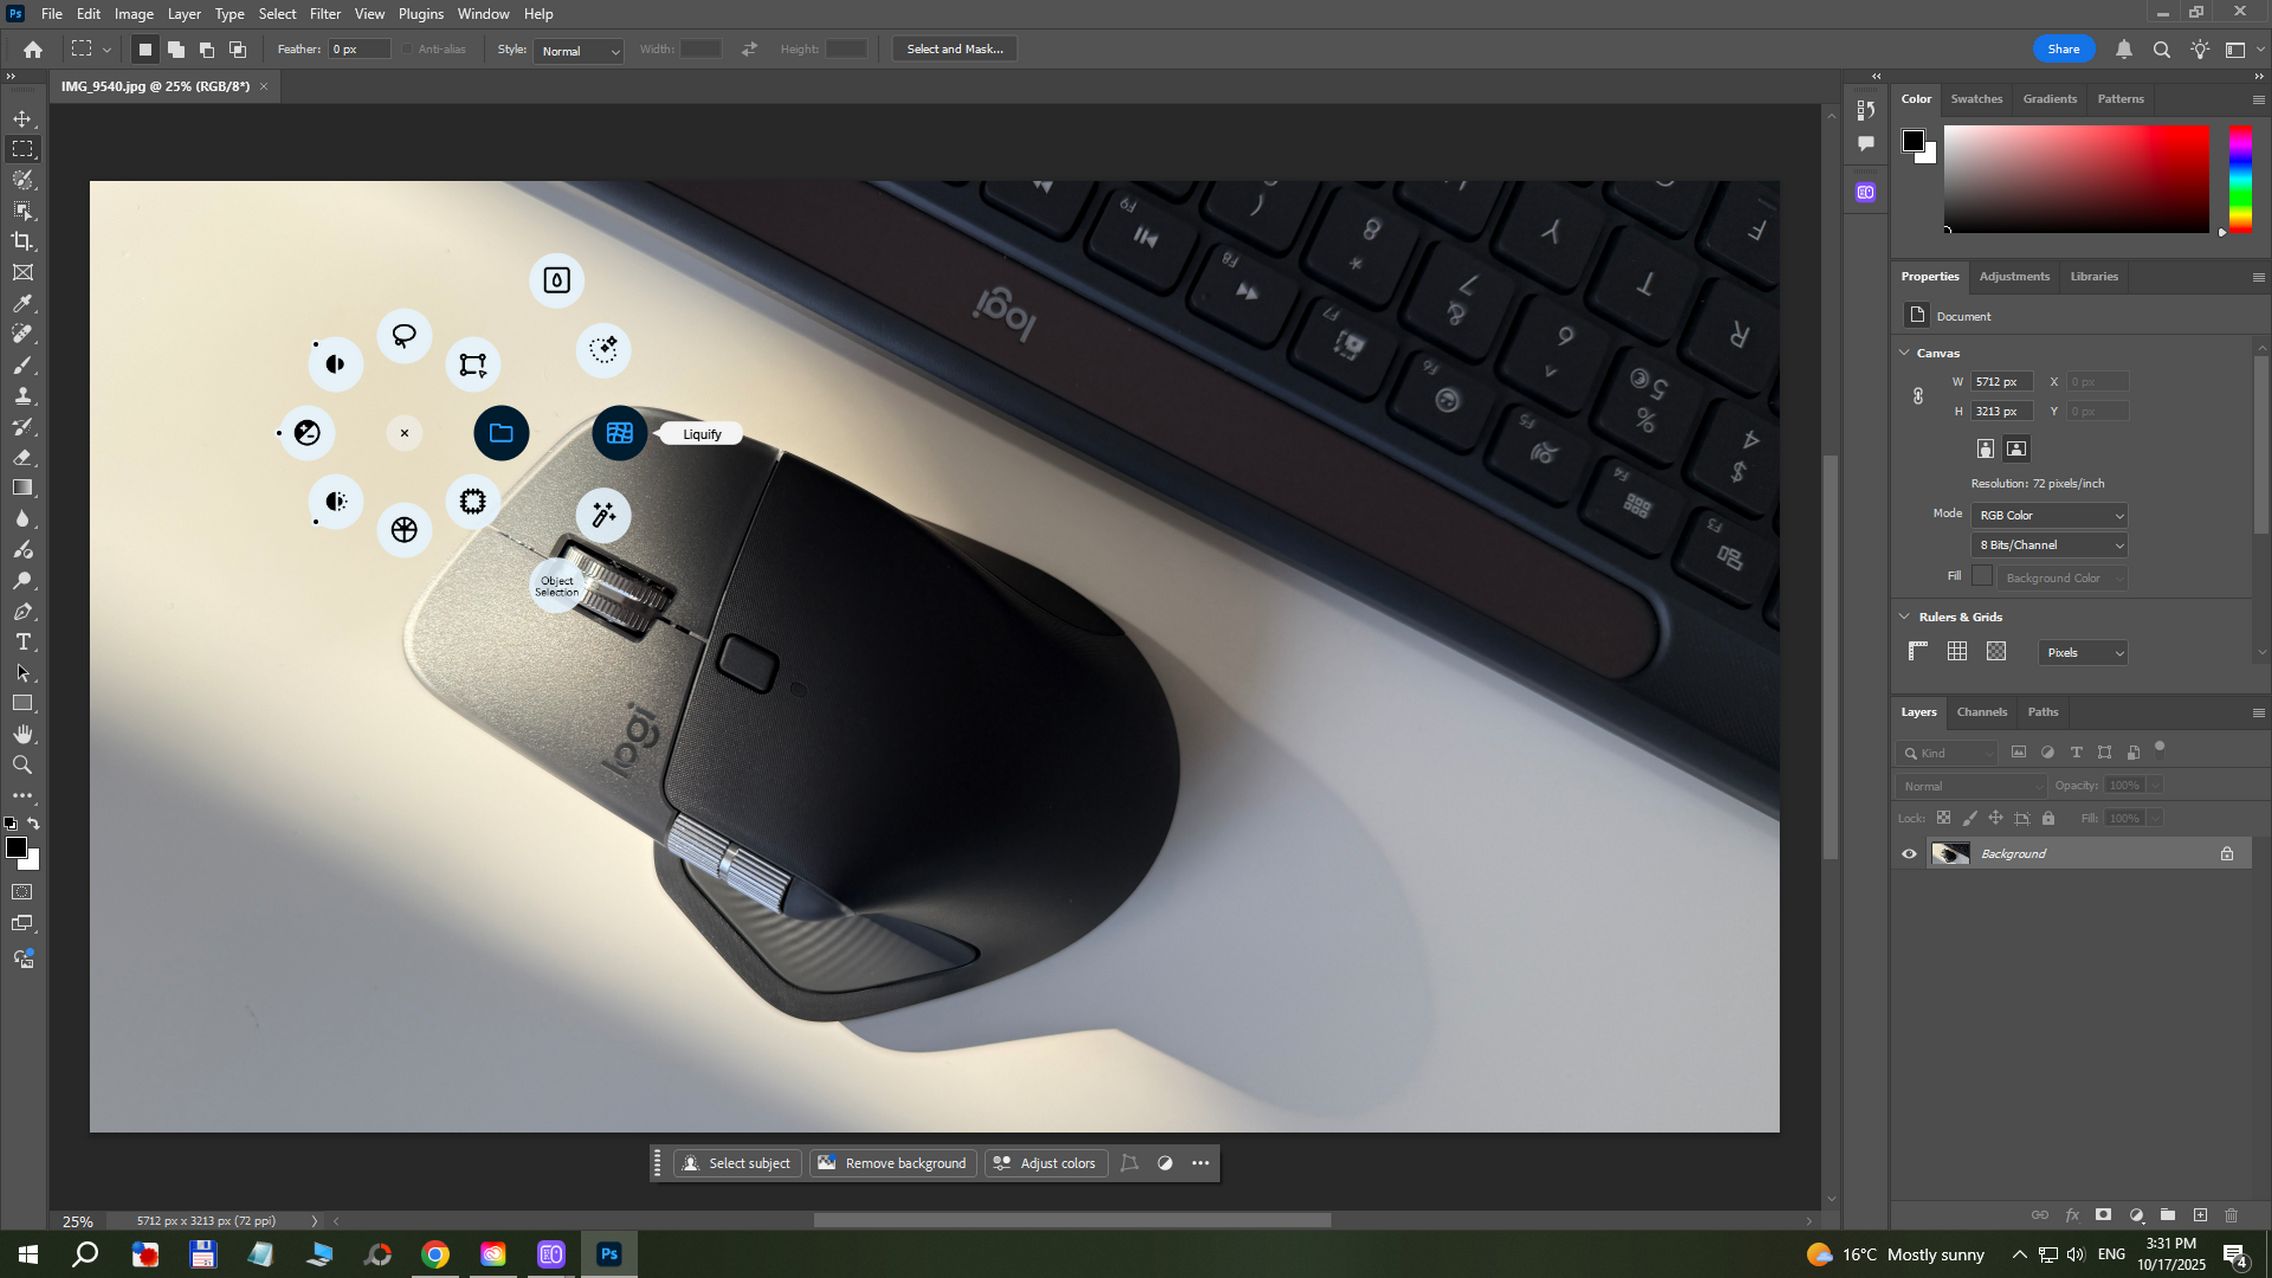Click the canvas width input field
Image resolution: width=2272 pixels, height=1278 pixels.
[x=2001, y=382]
